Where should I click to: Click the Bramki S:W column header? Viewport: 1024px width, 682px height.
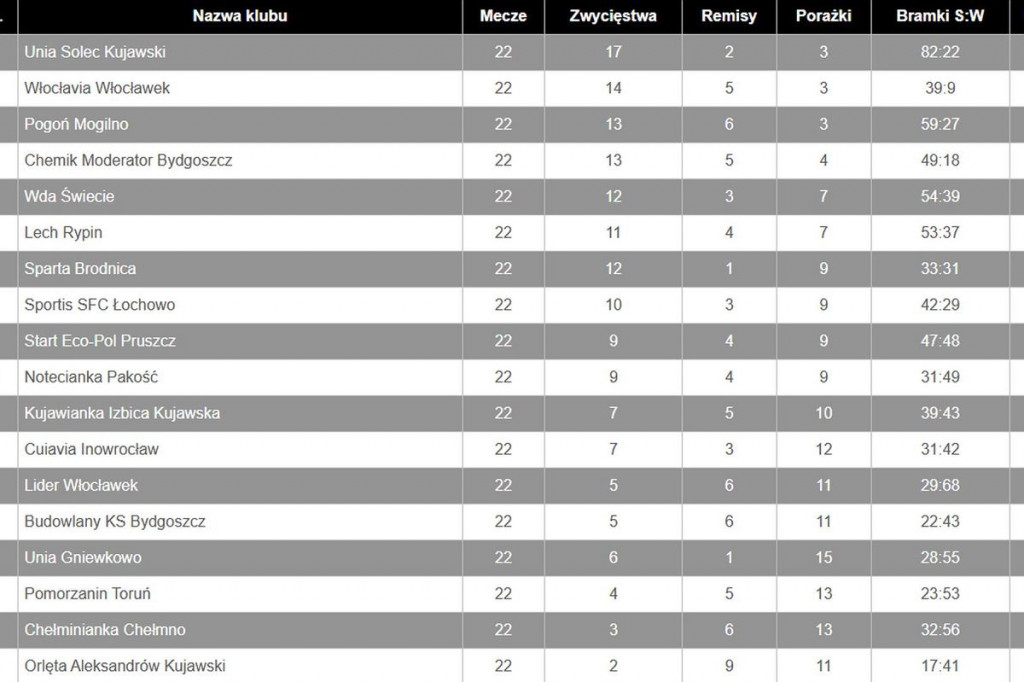940,16
